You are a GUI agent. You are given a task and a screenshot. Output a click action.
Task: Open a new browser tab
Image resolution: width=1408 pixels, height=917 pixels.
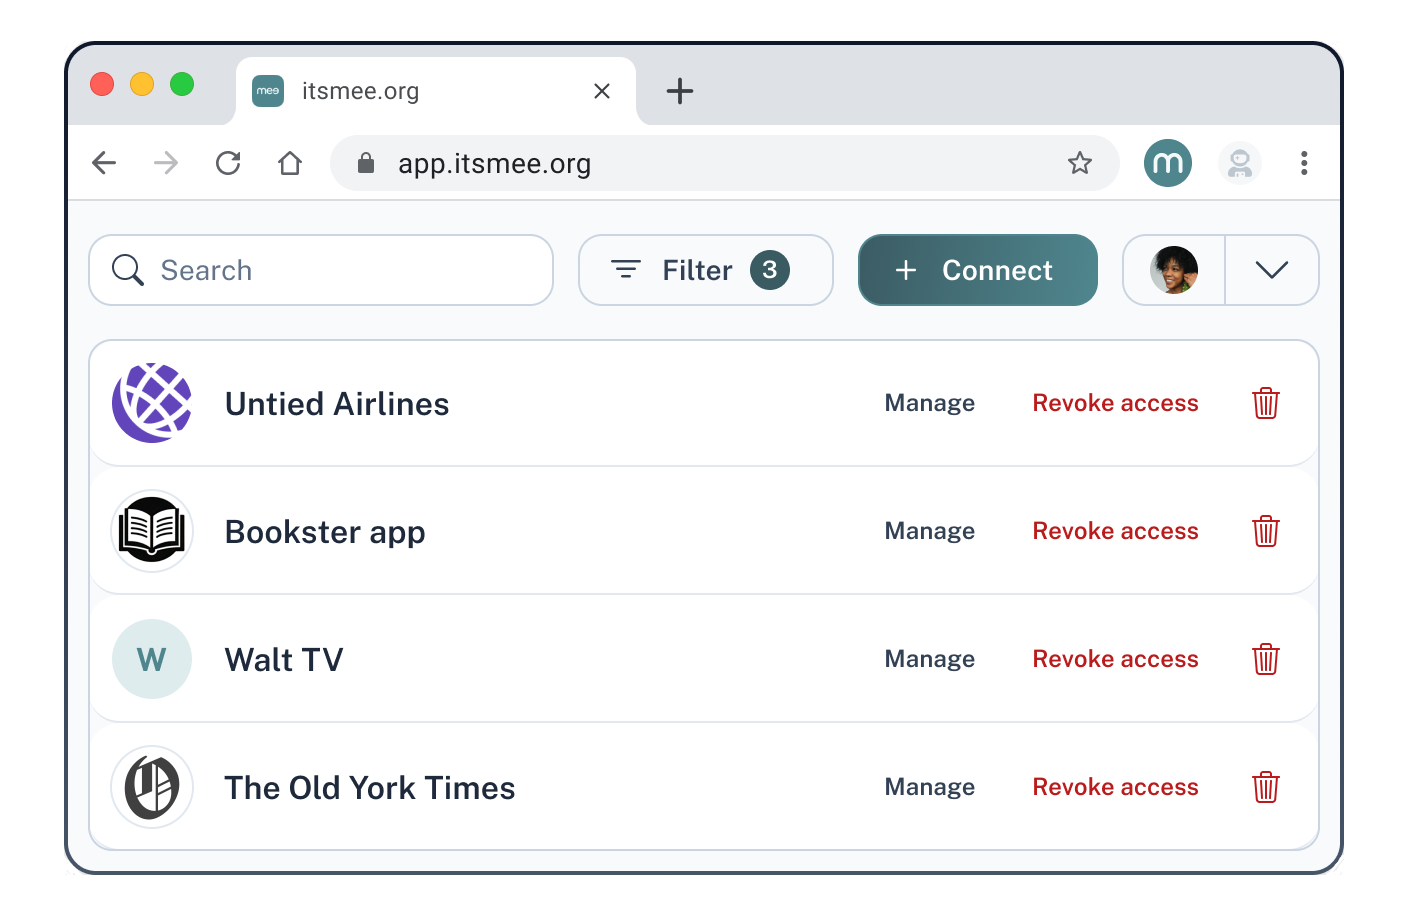click(680, 91)
